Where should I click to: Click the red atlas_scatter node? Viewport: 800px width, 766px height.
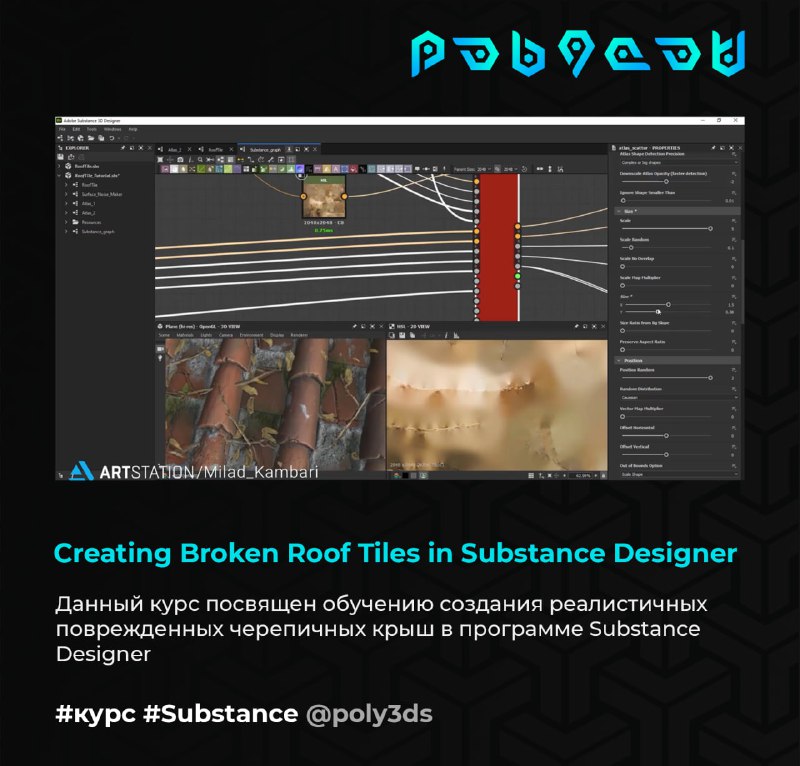click(497, 248)
